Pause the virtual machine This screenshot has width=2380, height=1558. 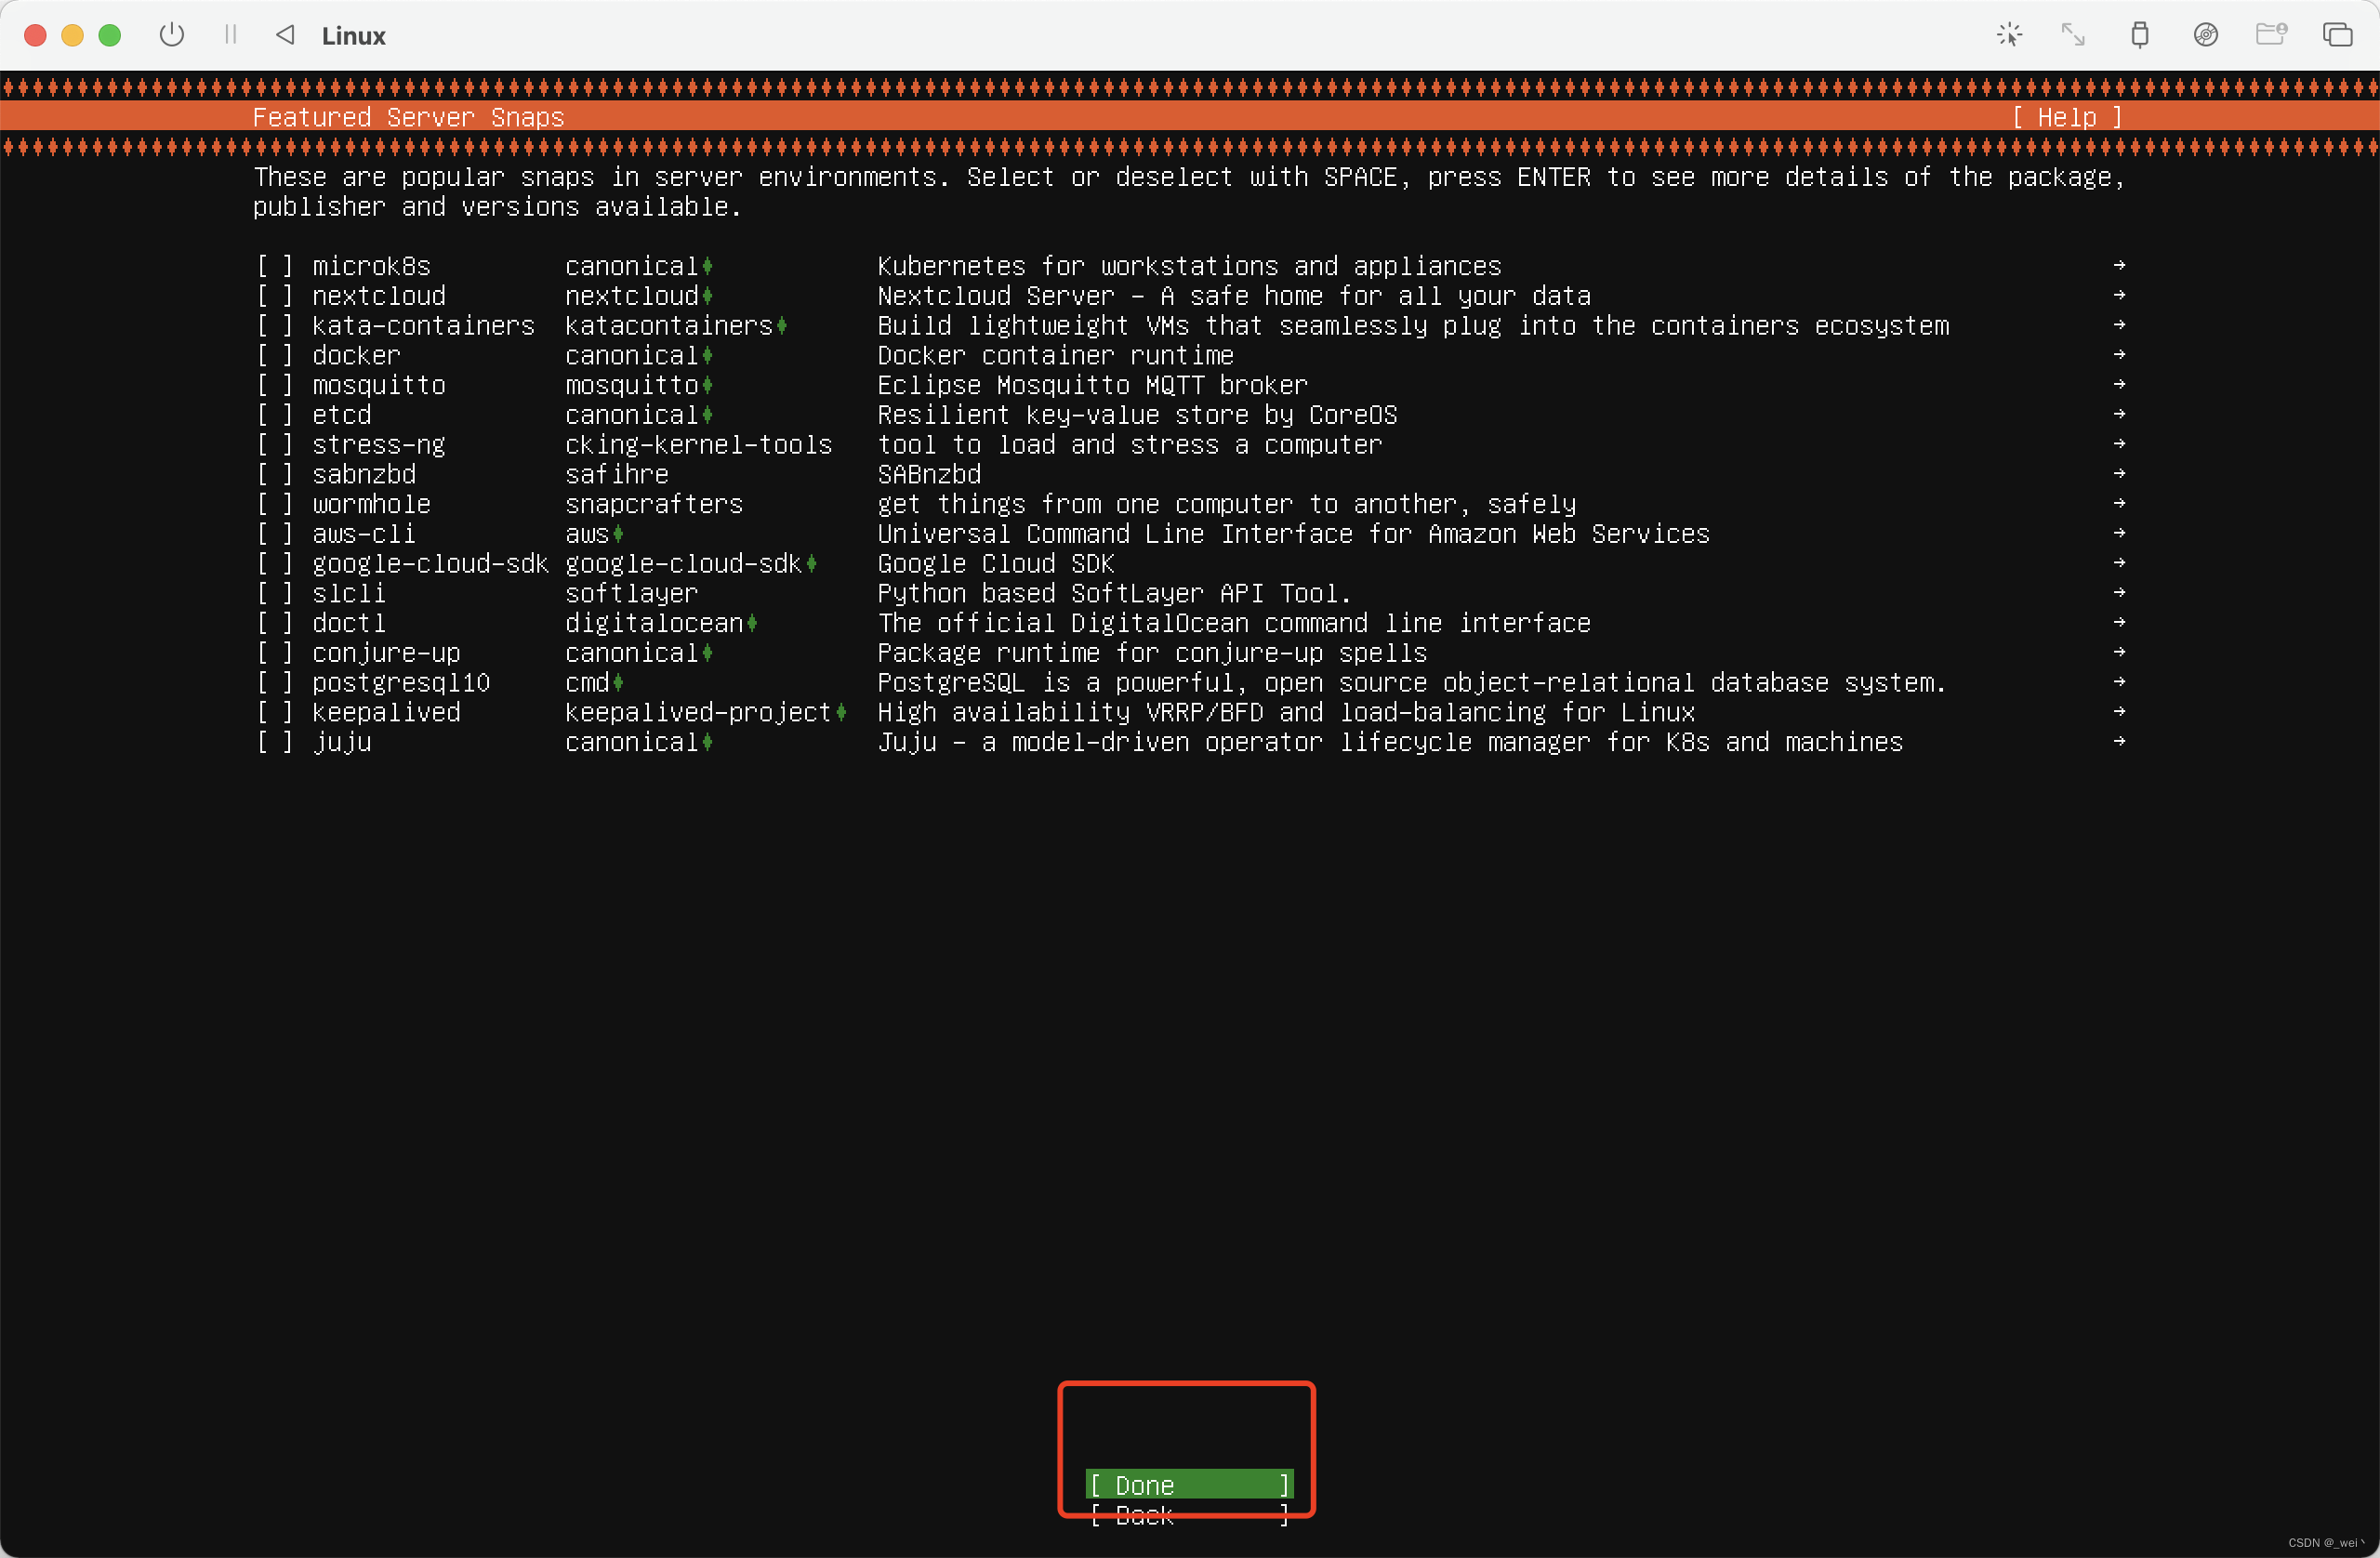[231, 35]
